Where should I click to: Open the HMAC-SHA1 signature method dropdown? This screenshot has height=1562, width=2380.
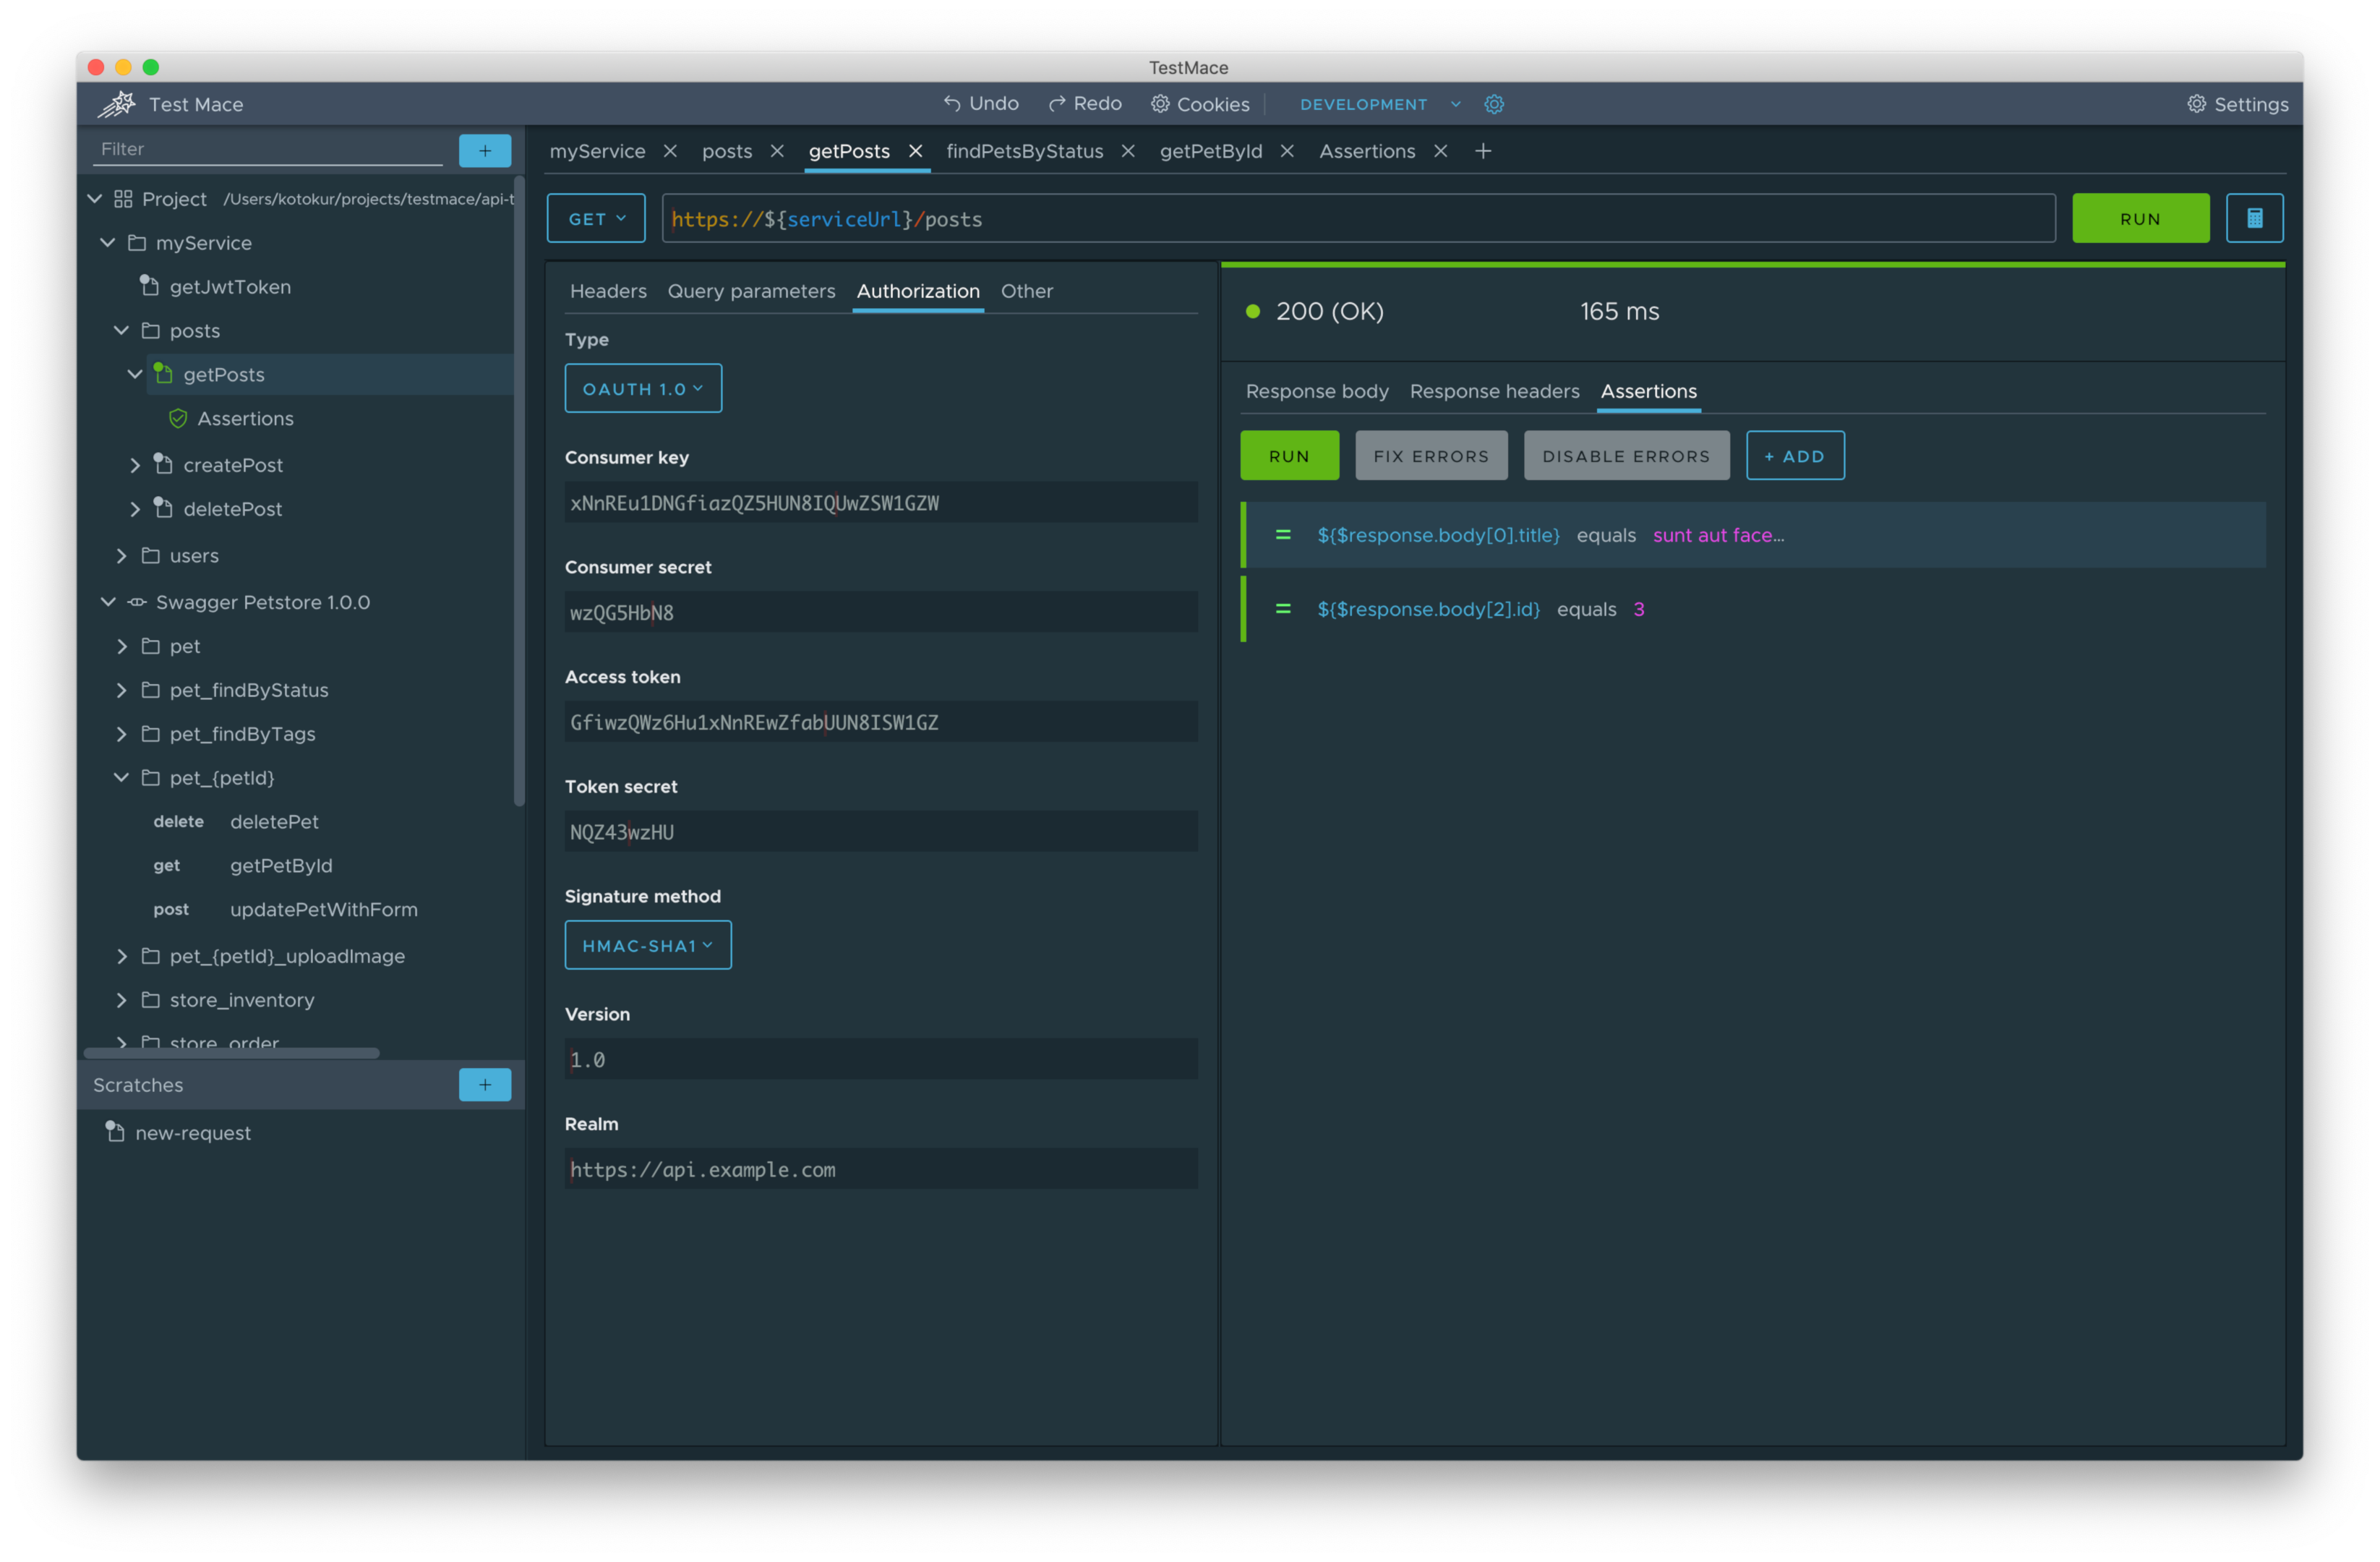[x=648, y=944]
